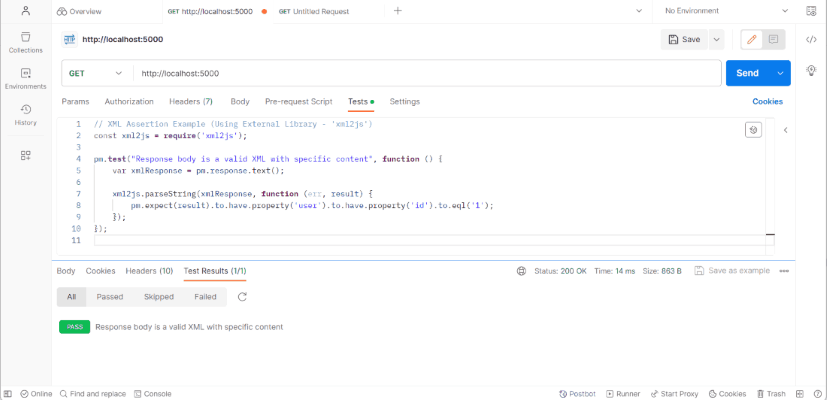
Task: Open the Environments sidebar section
Action: pyautogui.click(x=25, y=79)
